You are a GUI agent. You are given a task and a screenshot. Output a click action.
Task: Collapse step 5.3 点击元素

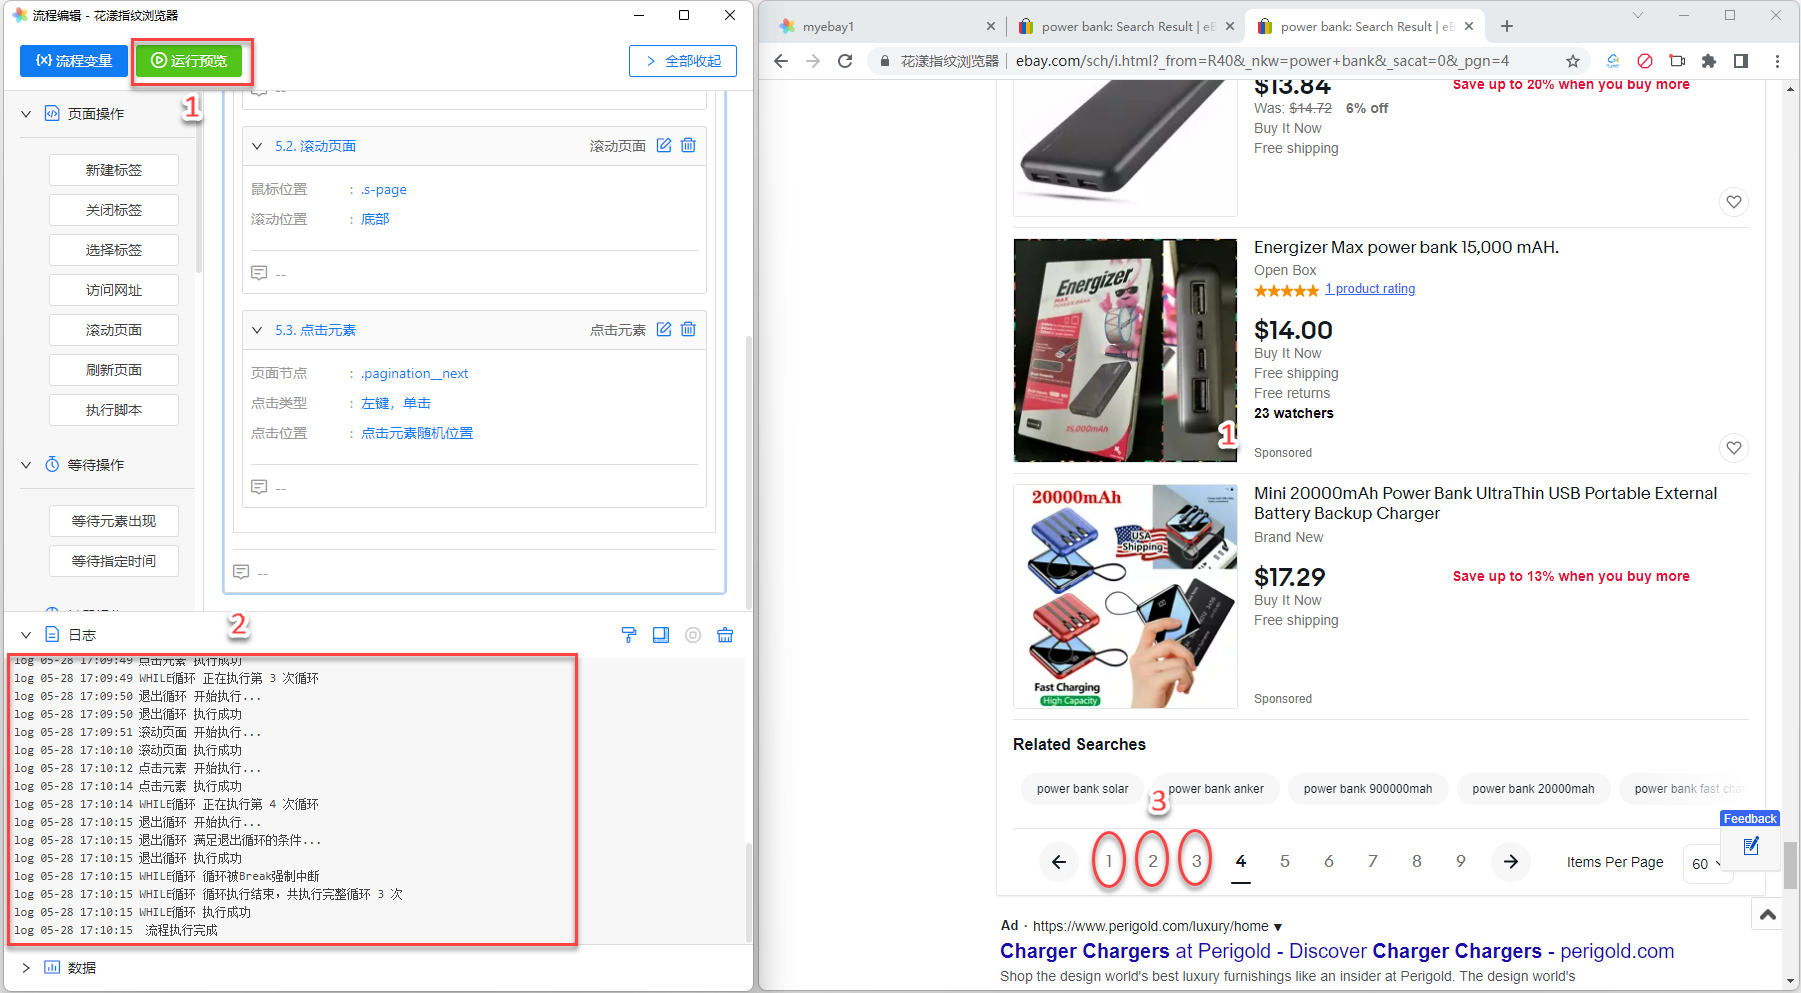click(257, 330)
